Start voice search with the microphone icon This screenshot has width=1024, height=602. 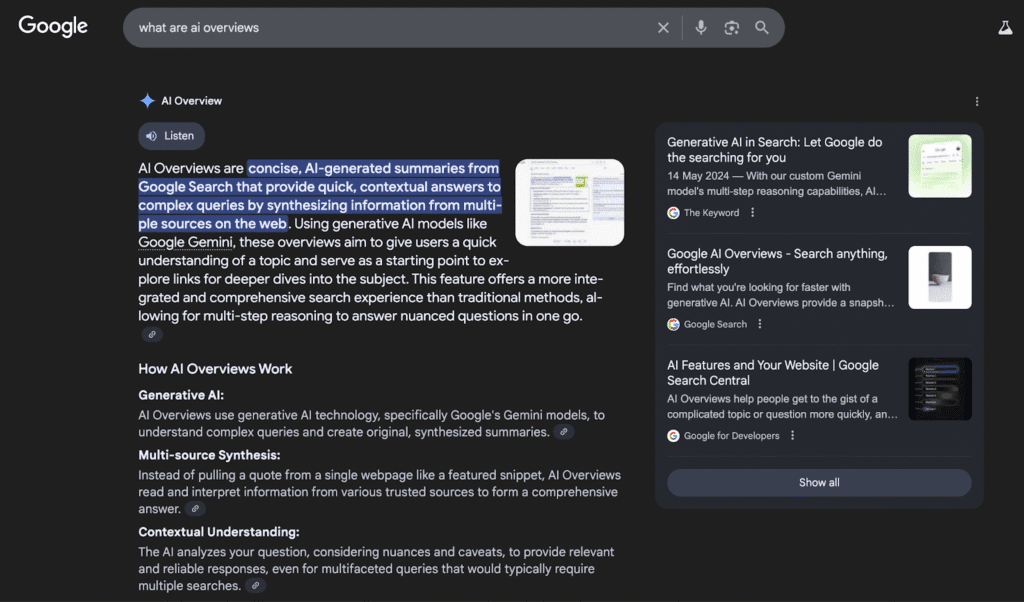[701, 27]
